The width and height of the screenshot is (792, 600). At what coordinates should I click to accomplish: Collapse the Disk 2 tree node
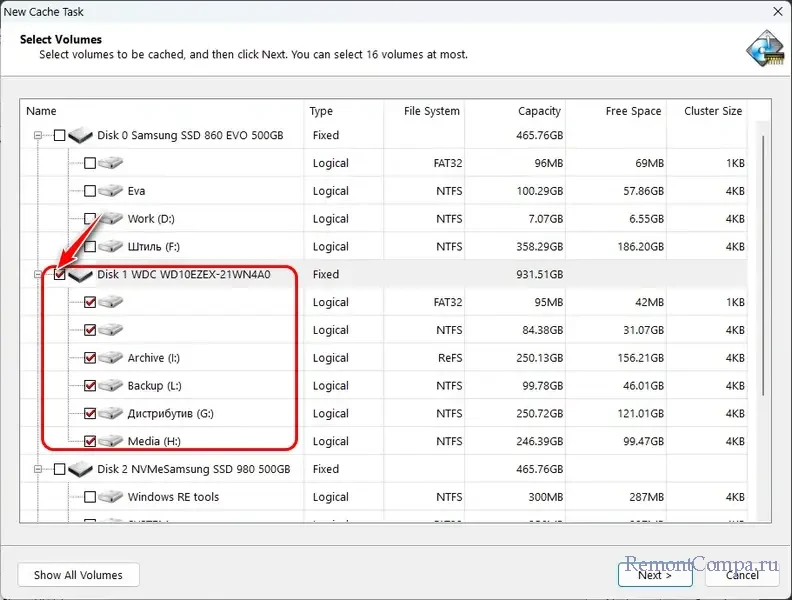[x=39, y=469]
